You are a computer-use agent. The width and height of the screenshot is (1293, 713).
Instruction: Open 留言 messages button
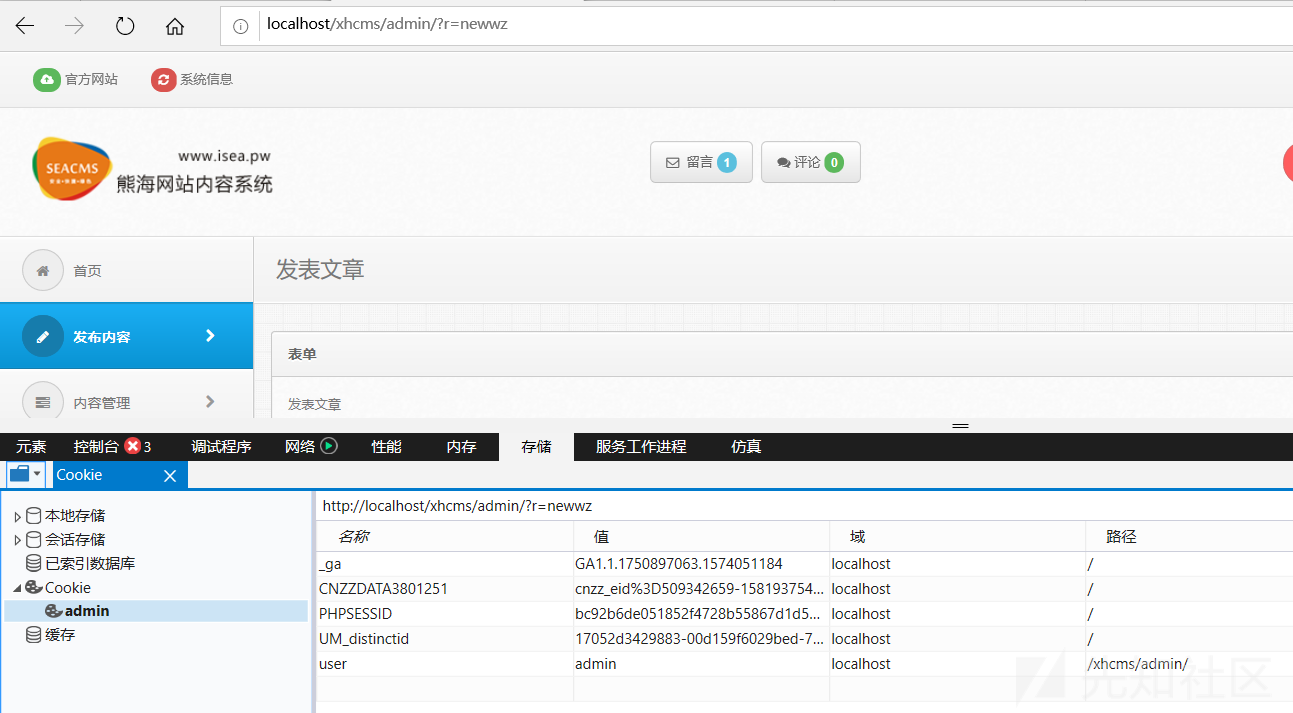tap(701, 162)
